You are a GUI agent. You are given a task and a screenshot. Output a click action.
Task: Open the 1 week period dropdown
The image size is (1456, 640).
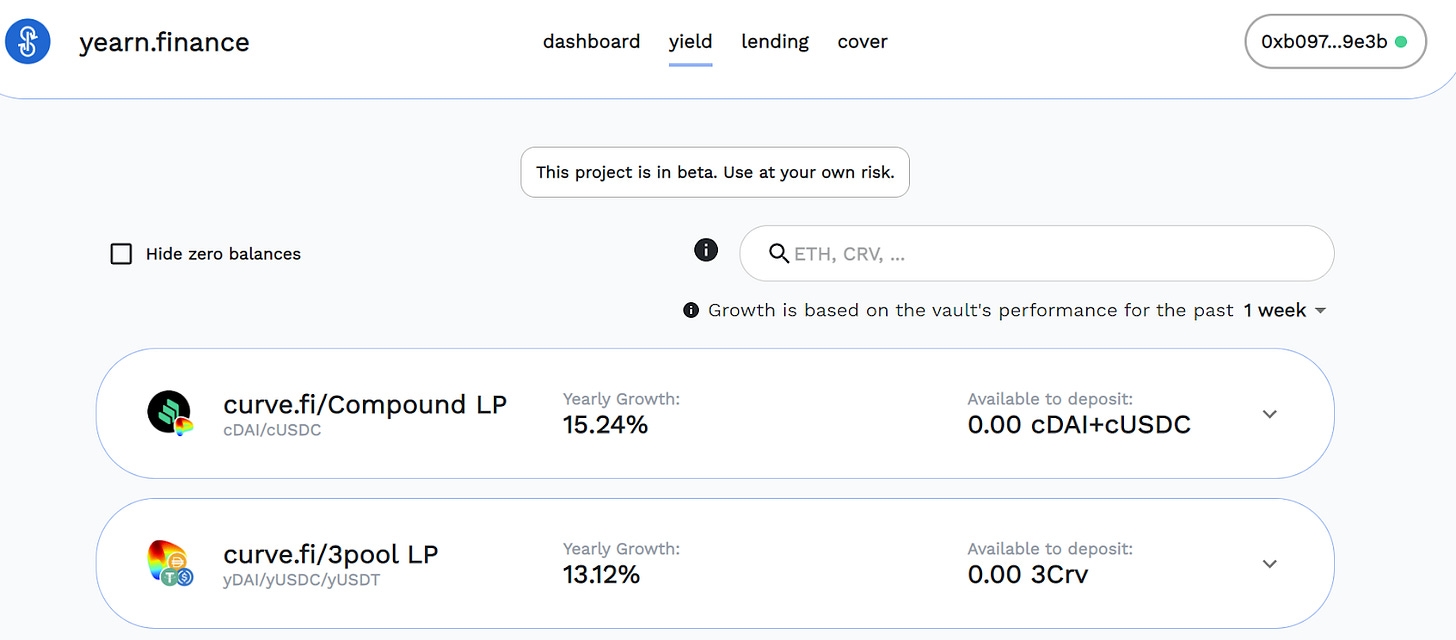click(x=1285, y=311)
